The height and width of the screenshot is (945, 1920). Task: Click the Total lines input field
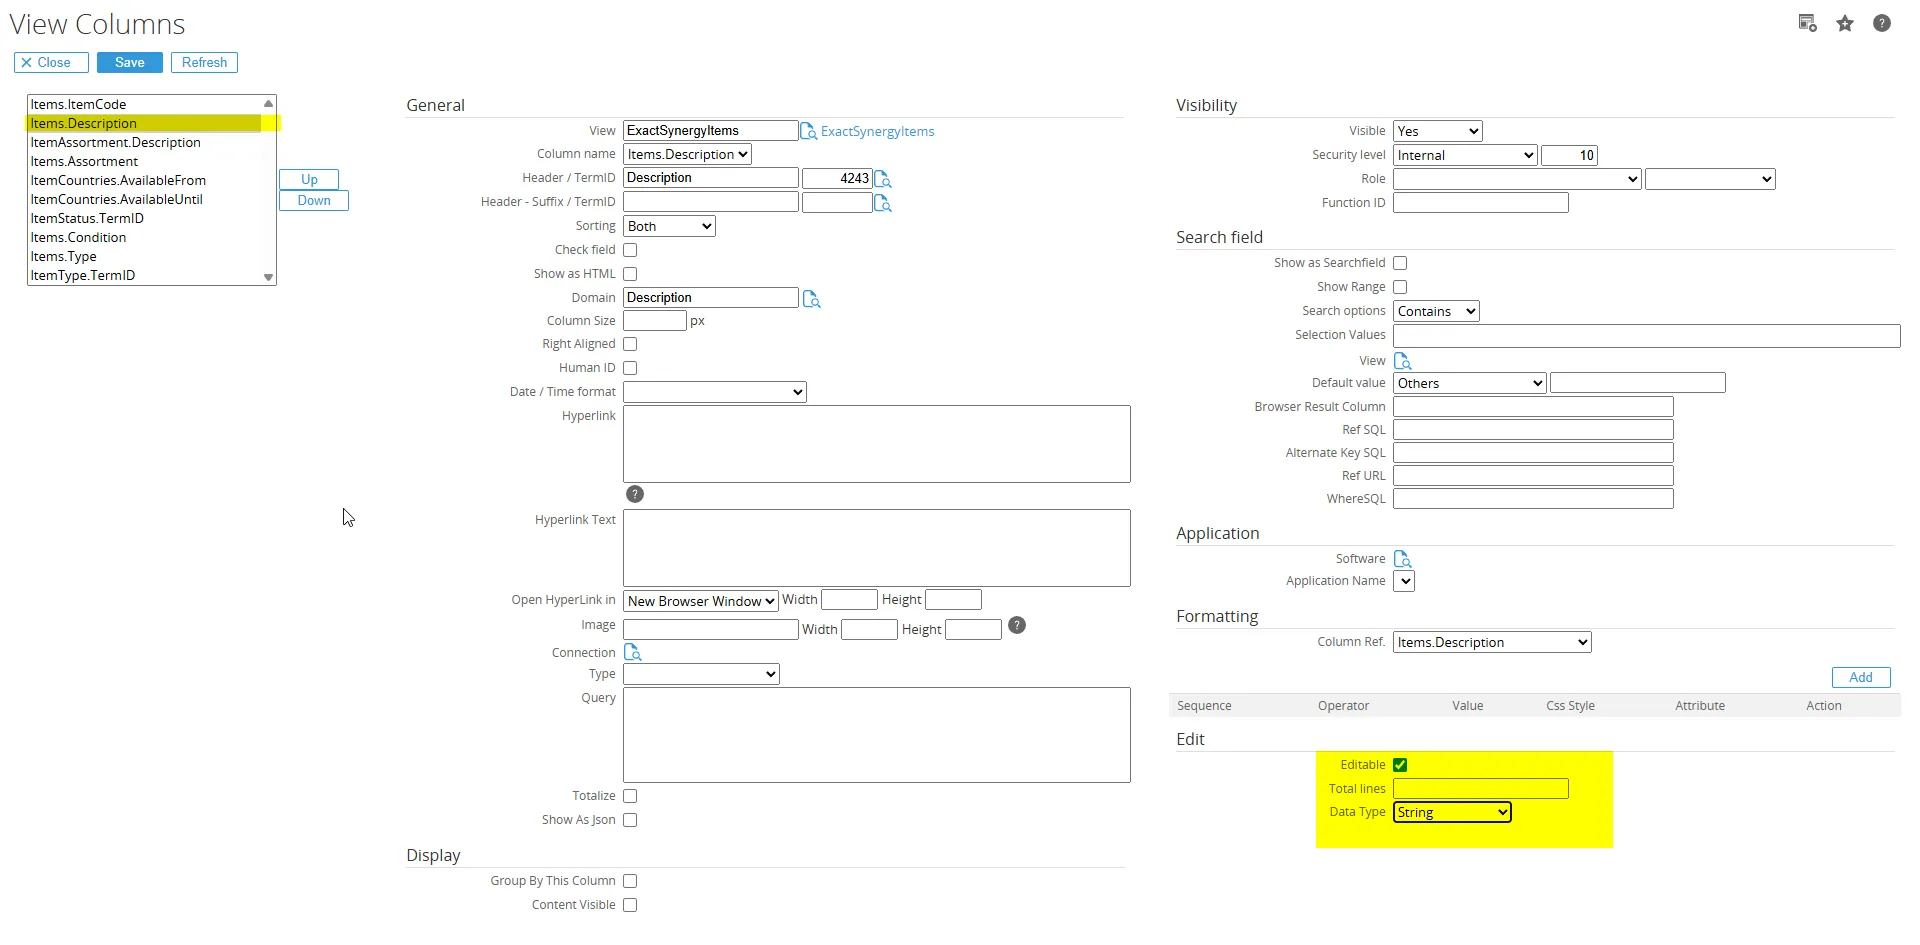1480,789
